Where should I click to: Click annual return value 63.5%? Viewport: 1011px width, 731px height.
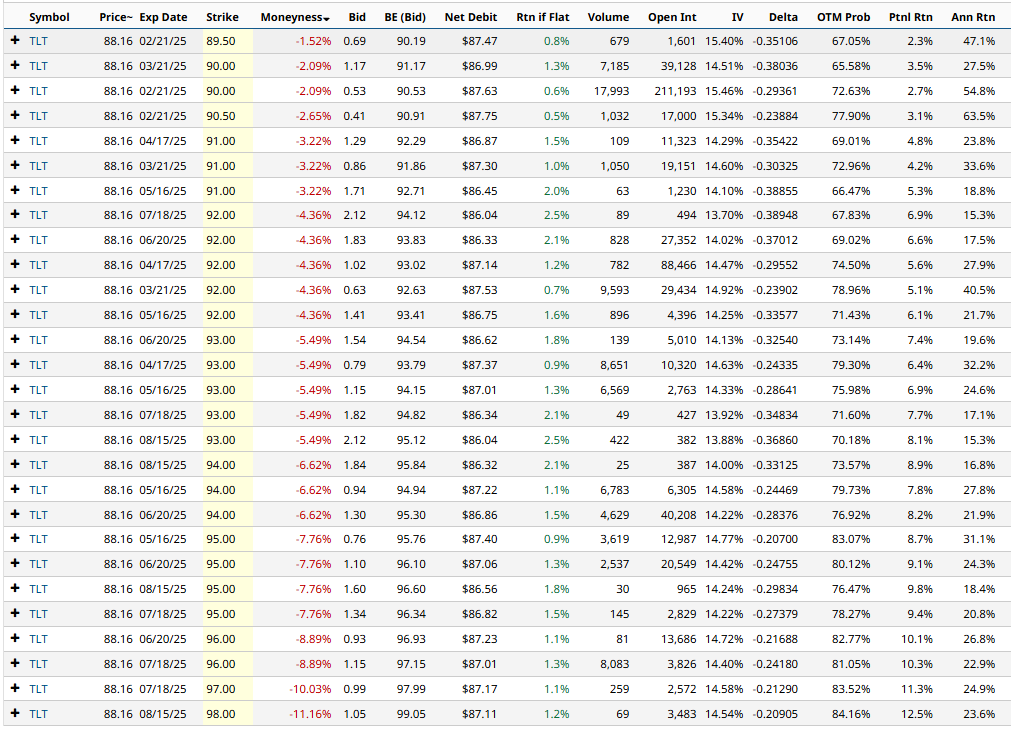(x=979, y=116)
